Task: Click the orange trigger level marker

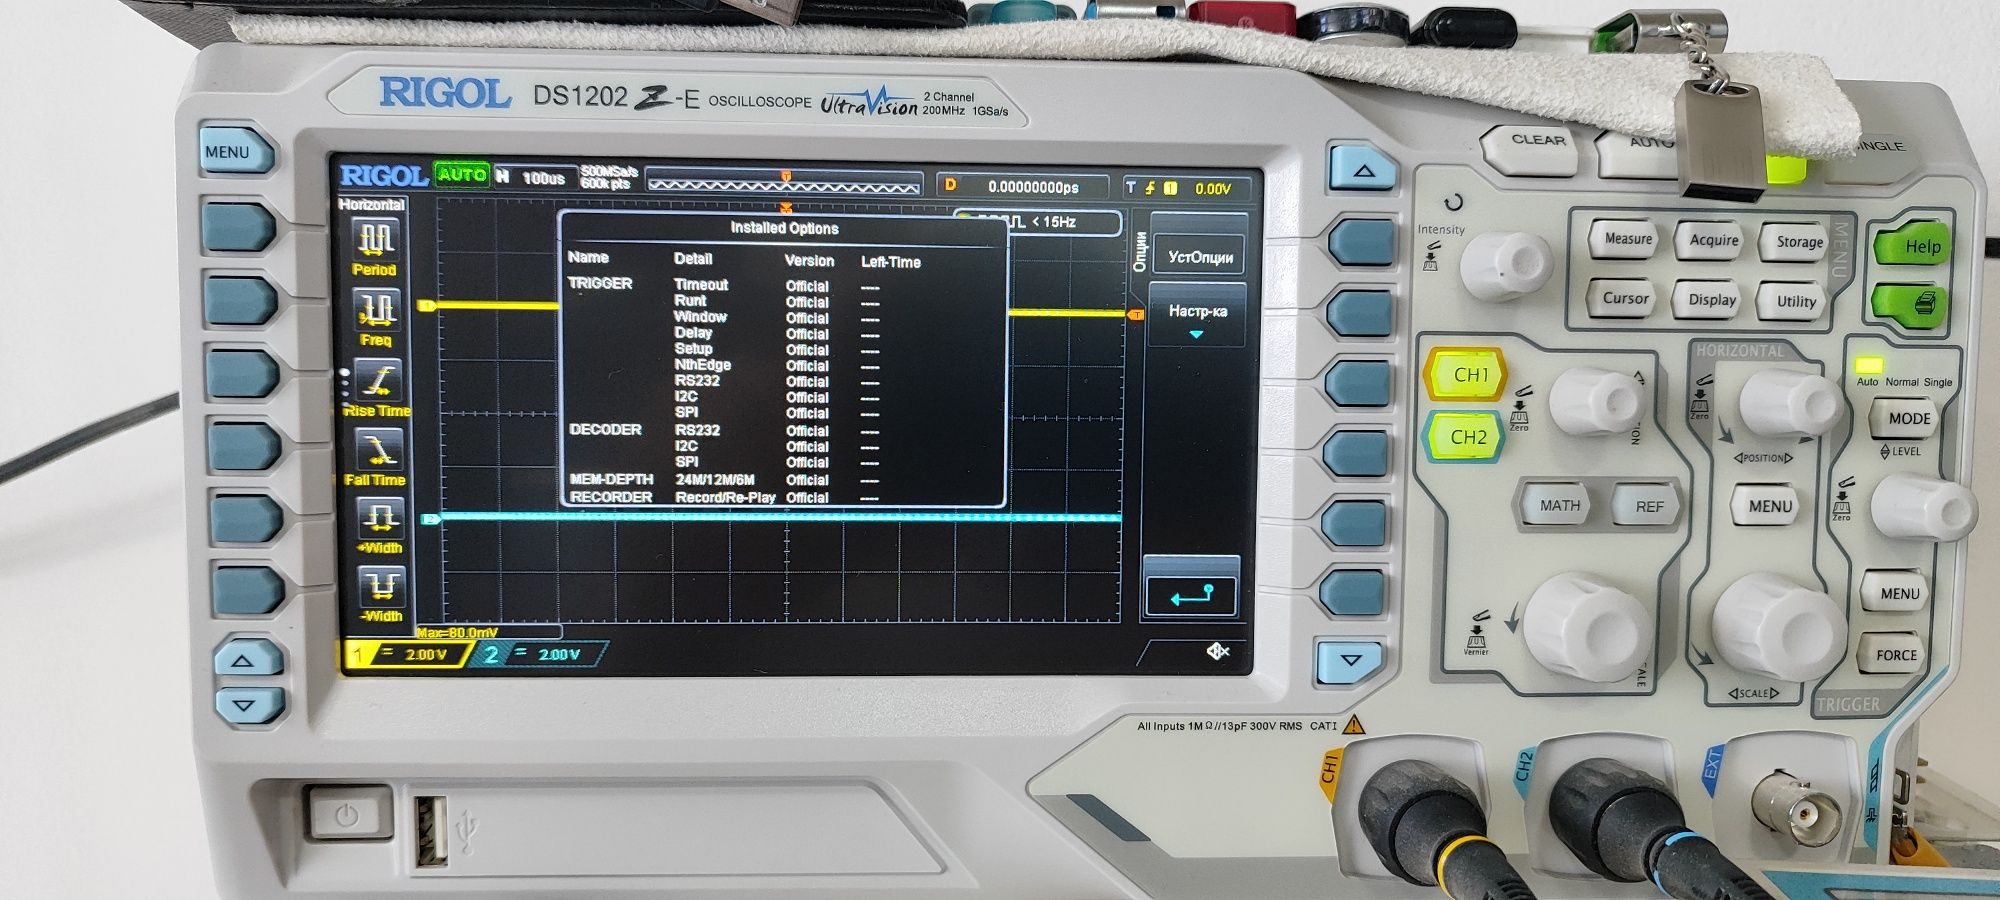Action: (1136, 315)
